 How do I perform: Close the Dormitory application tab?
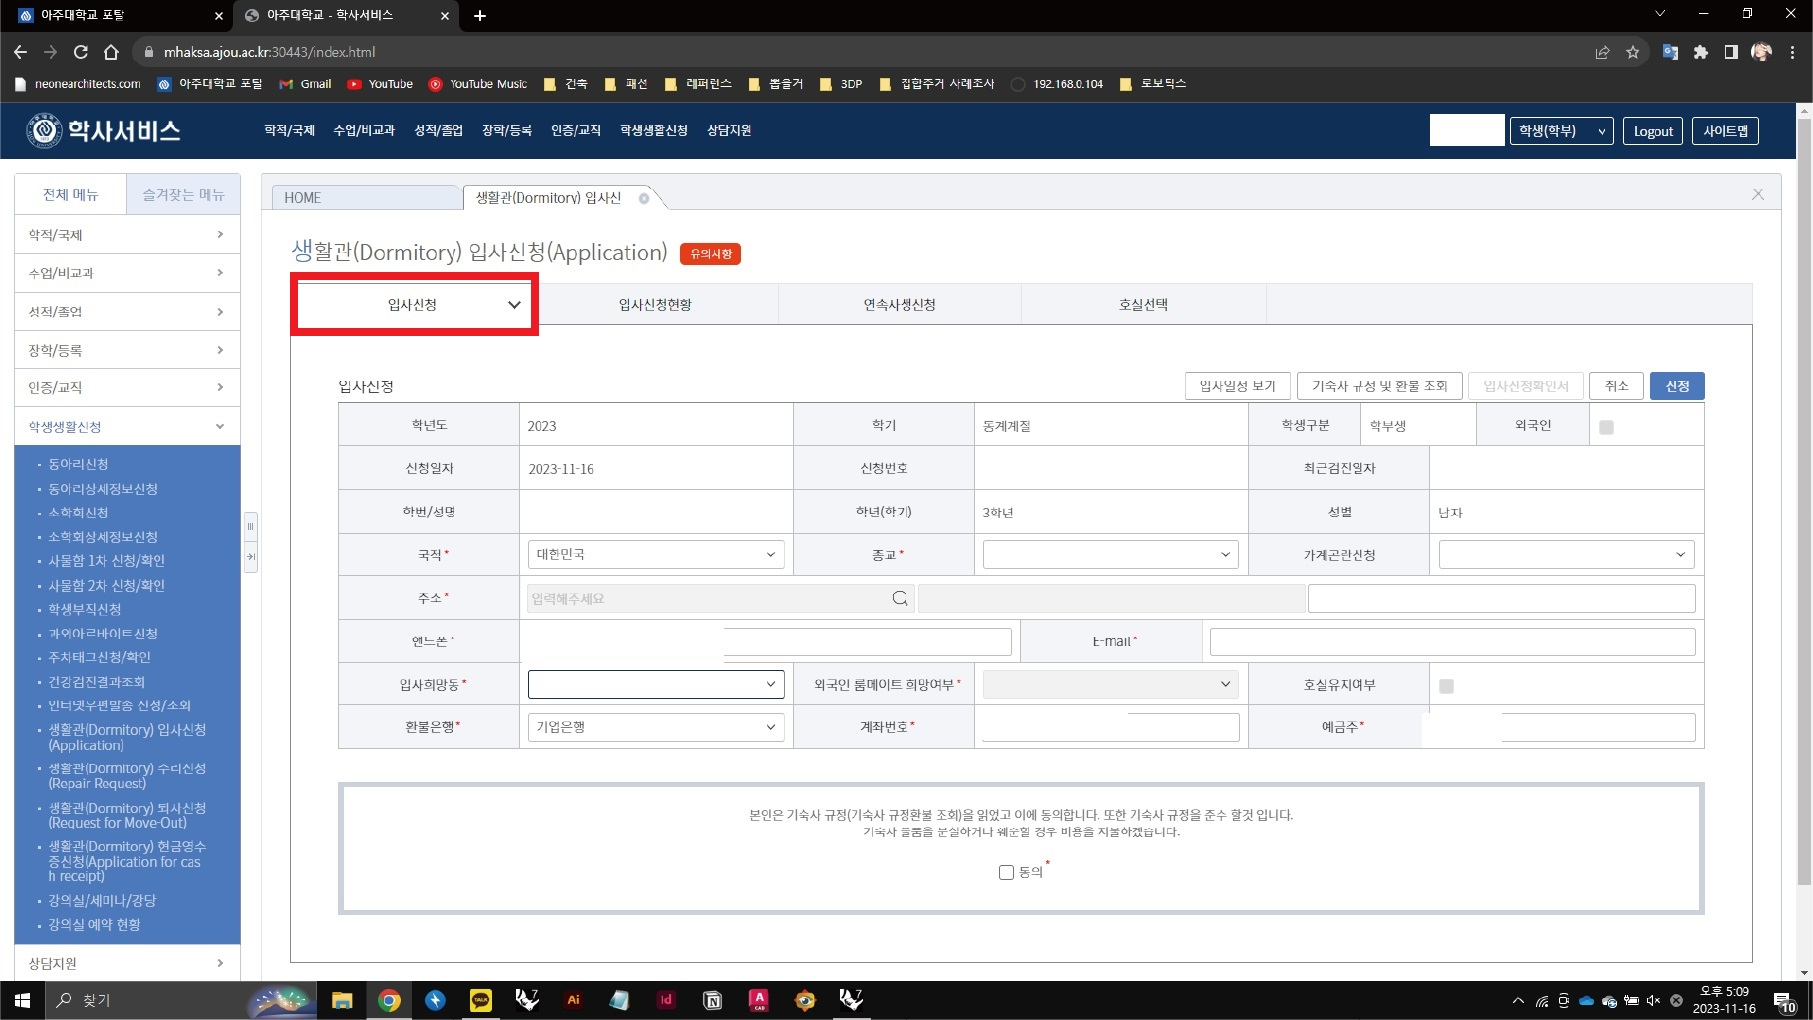[644, 198]
